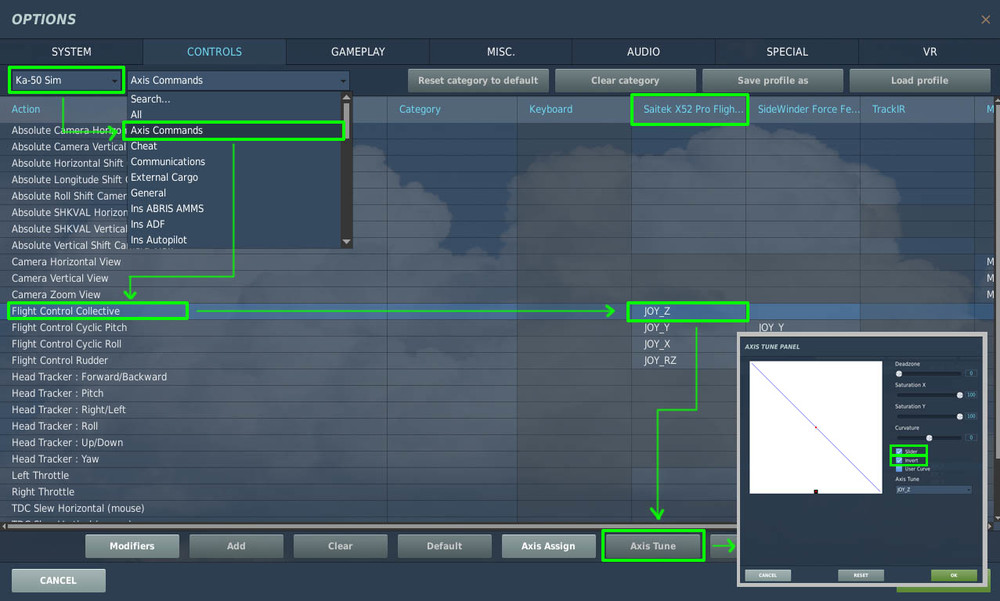Choose External Cargo category entry
The height and width of the screenshot is (601, 1000).
coord(235,177)
